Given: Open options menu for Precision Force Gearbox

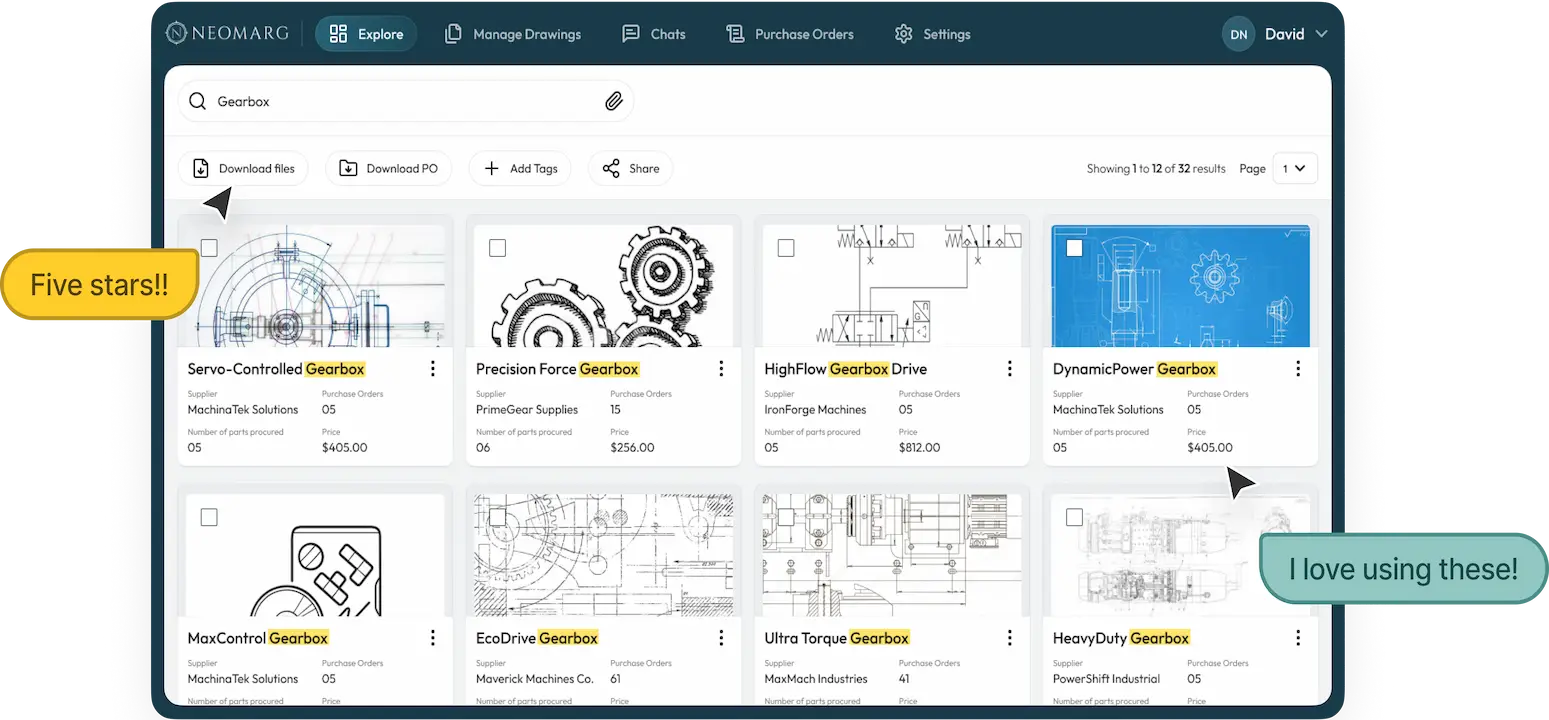Looking at the screenshot, I should (x=721, y=368).
